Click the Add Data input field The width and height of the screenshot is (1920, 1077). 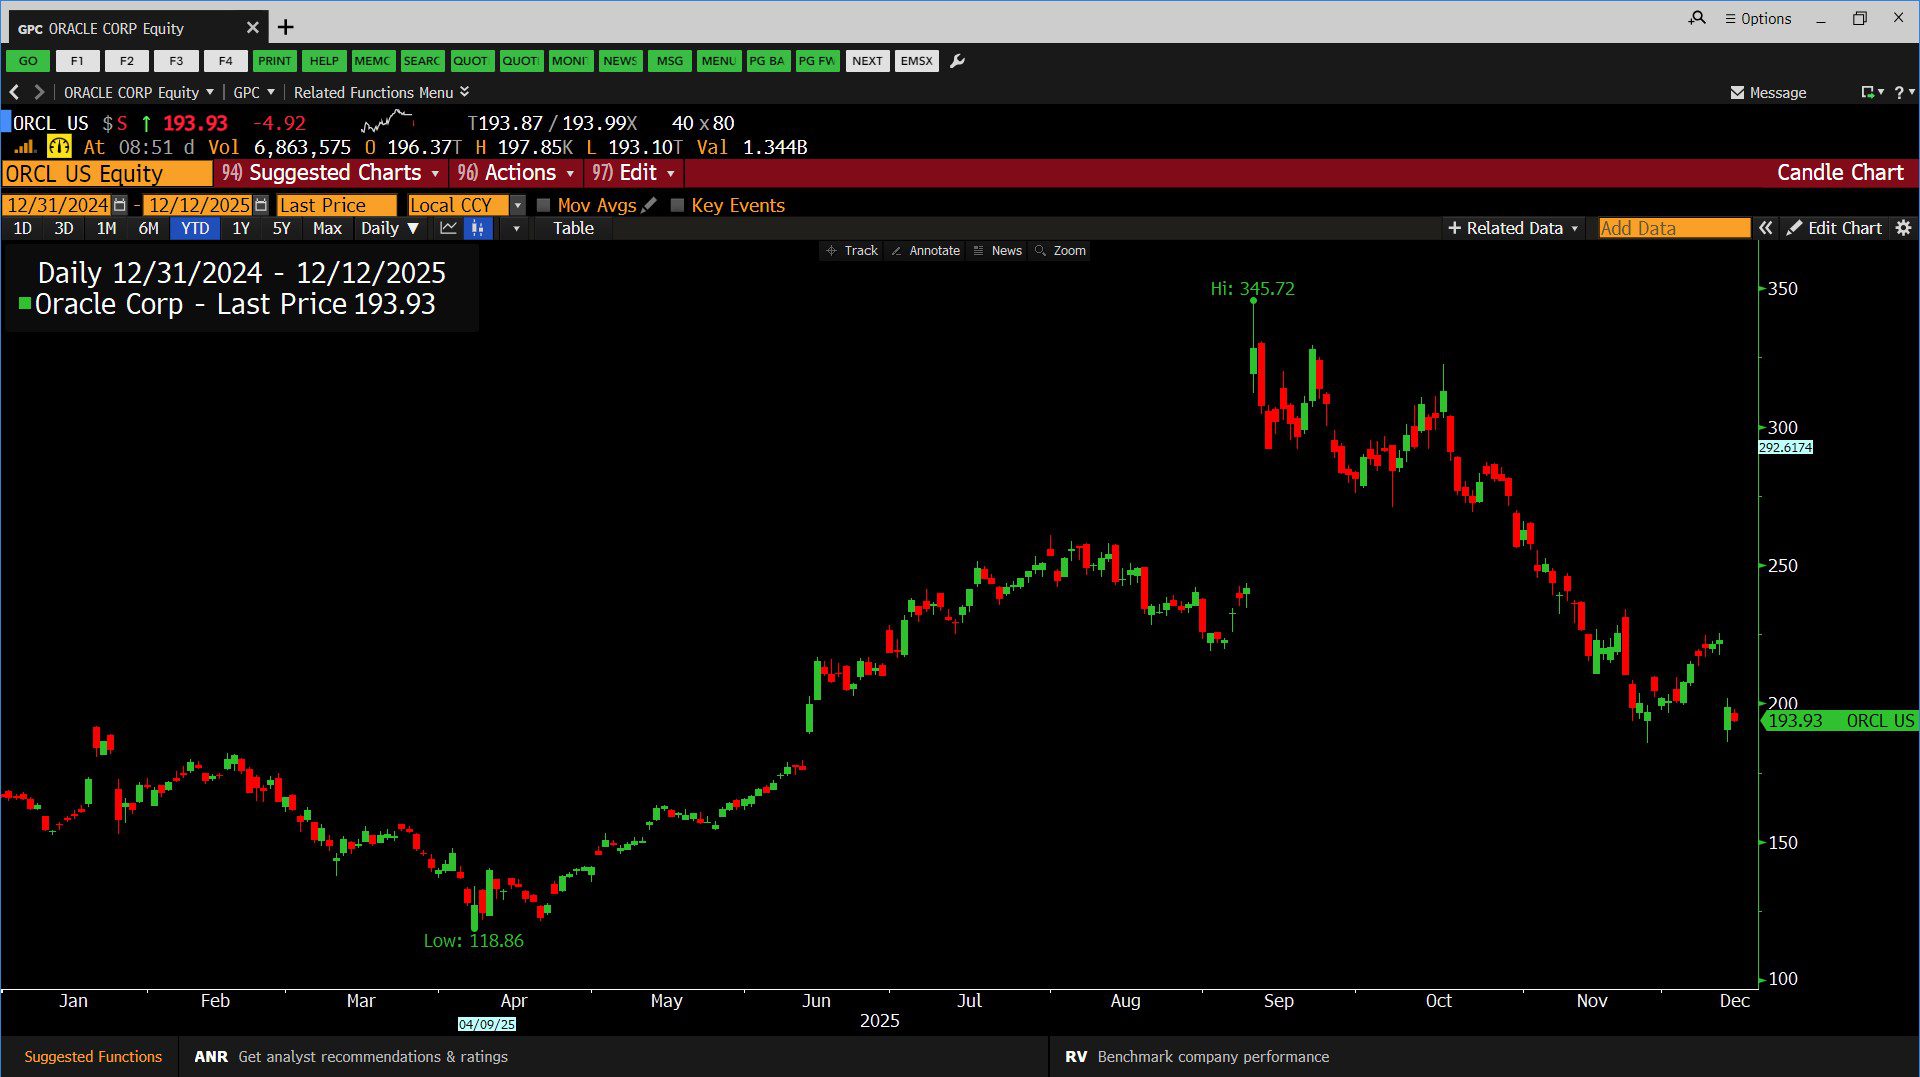(x=1674, y=228)
